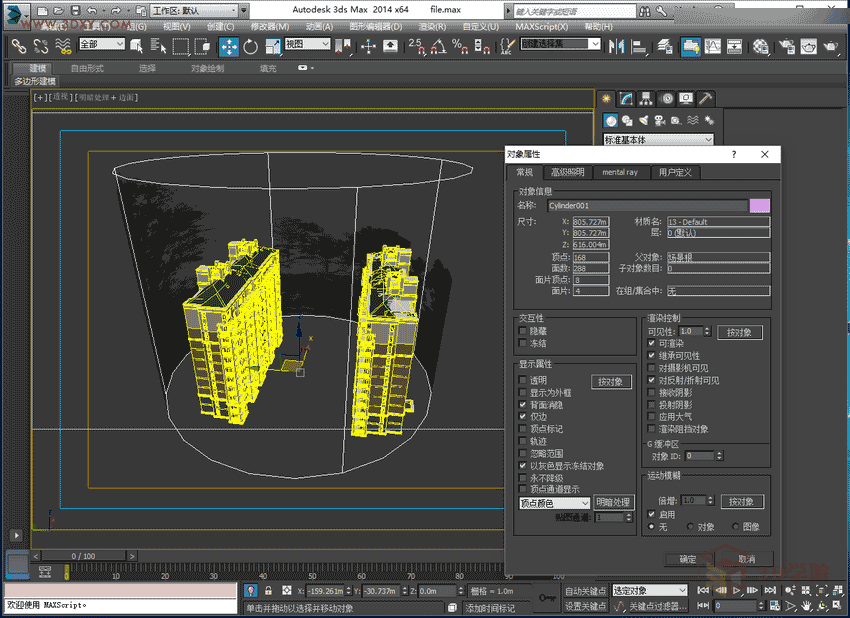Select the 图像 motion blur radio button
The image size is (850, 618).
tap(737, 526)
